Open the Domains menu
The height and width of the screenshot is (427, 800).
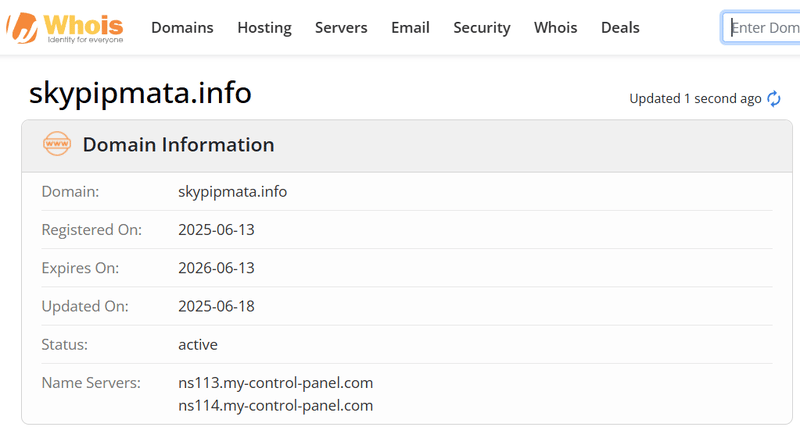182,28
